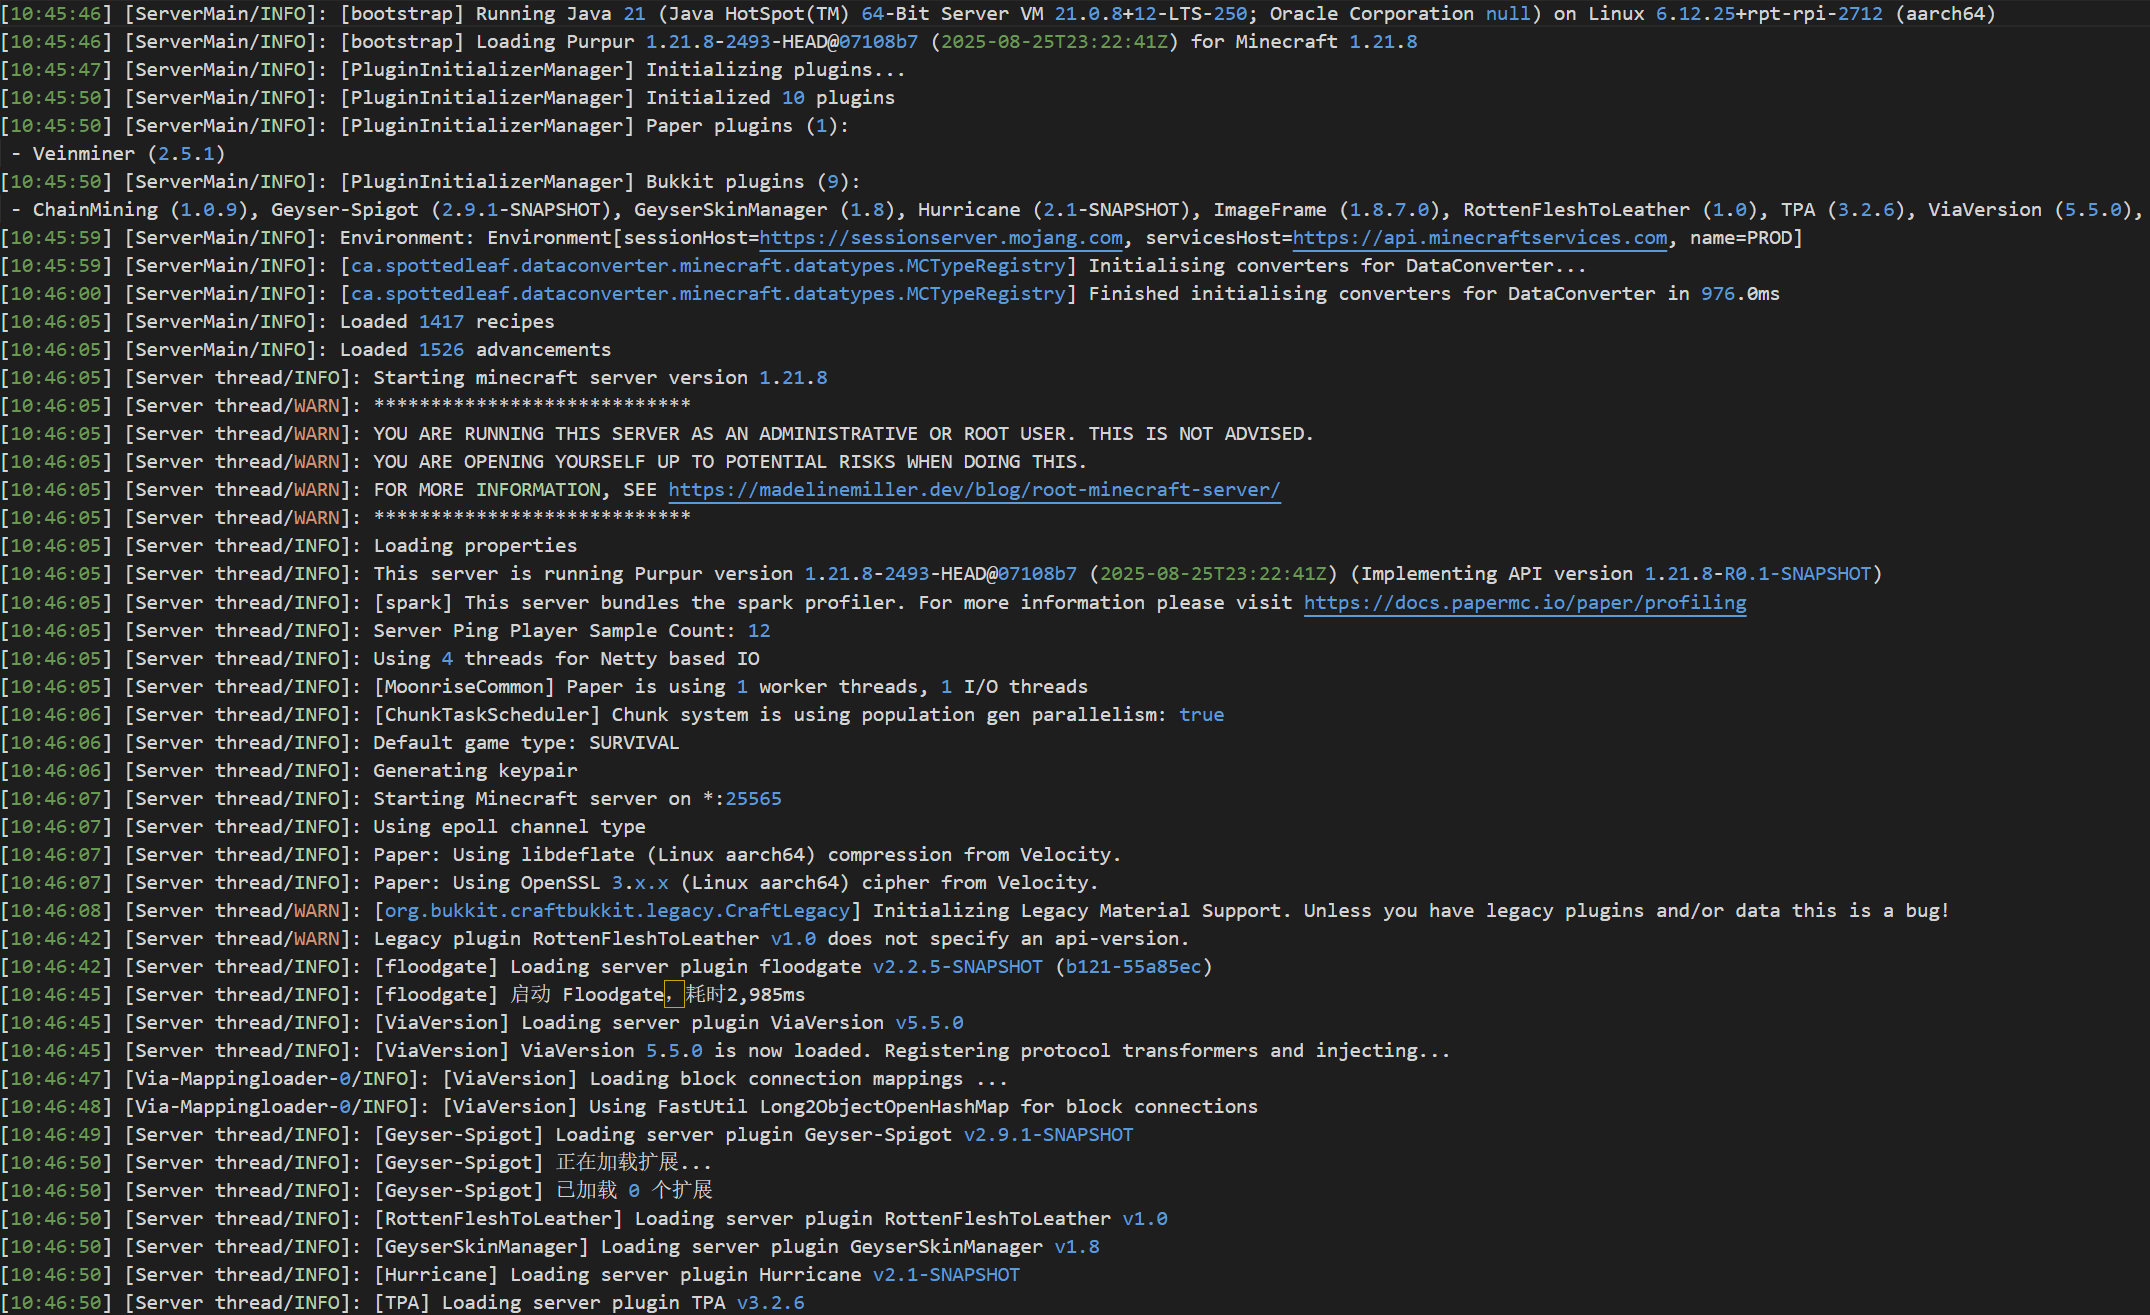Image resolution: width=2150 pixels, height=1315 pixels.
Task: Open the sessionserver.mojang.com link
Action: click(940, 238)
